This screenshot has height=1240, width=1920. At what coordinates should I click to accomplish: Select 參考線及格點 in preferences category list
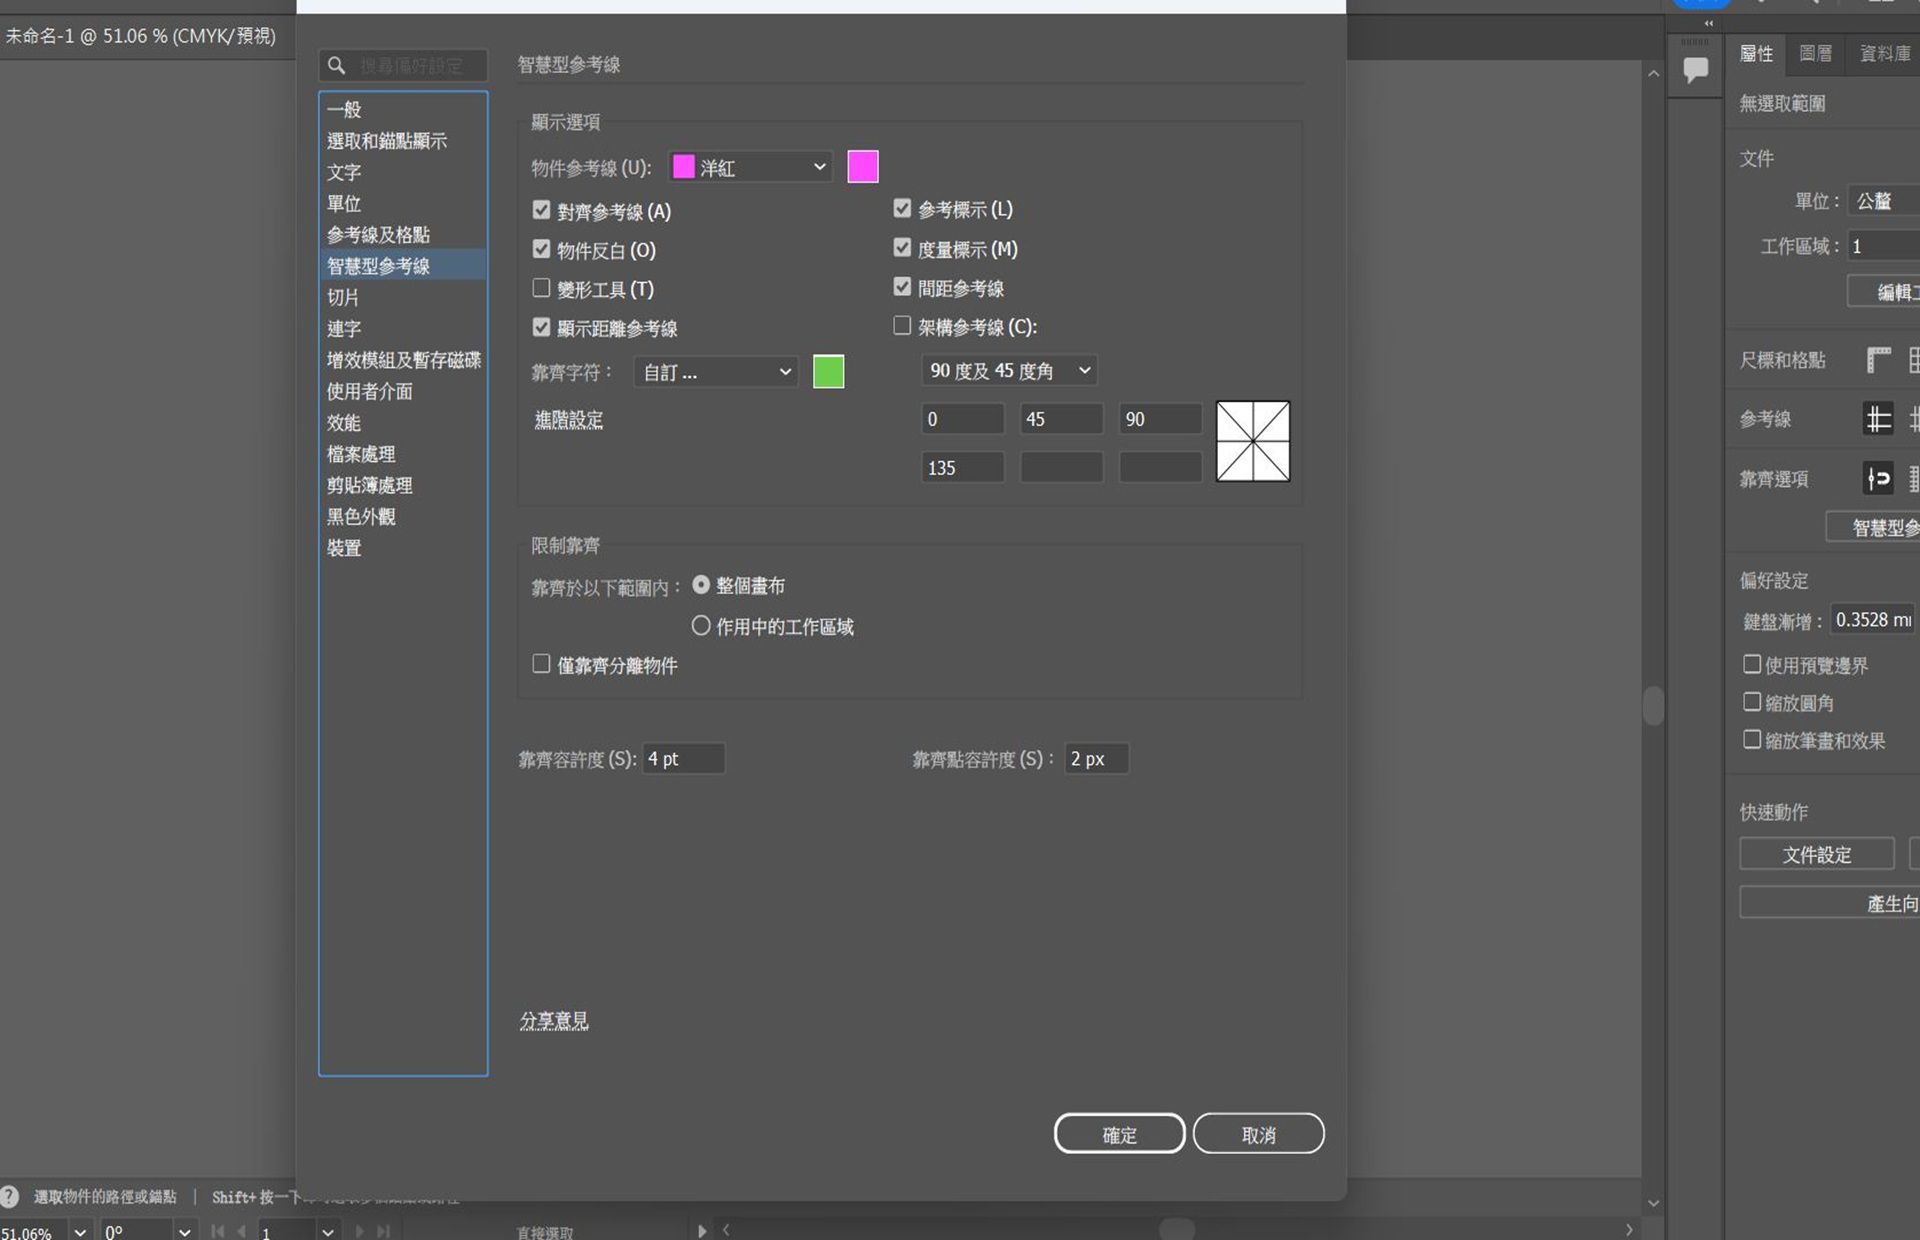point(378,235)
